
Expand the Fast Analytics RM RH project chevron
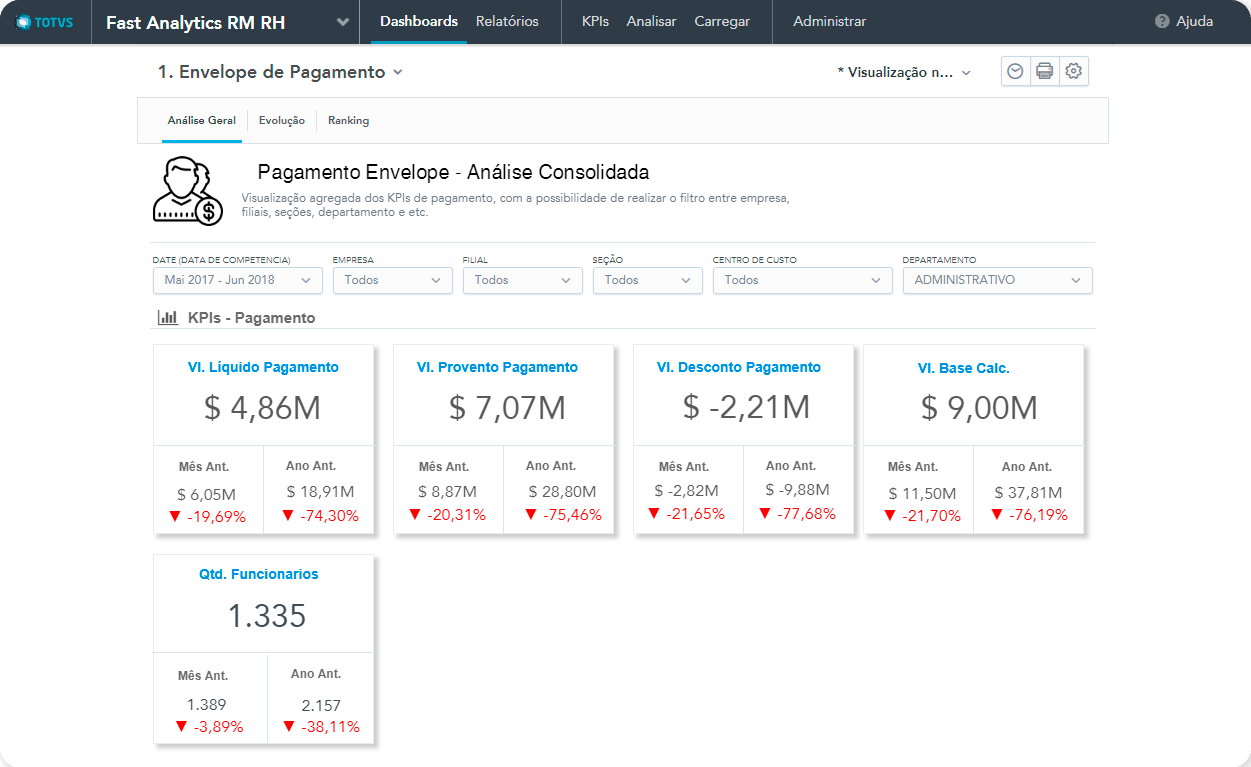point(343,22)
